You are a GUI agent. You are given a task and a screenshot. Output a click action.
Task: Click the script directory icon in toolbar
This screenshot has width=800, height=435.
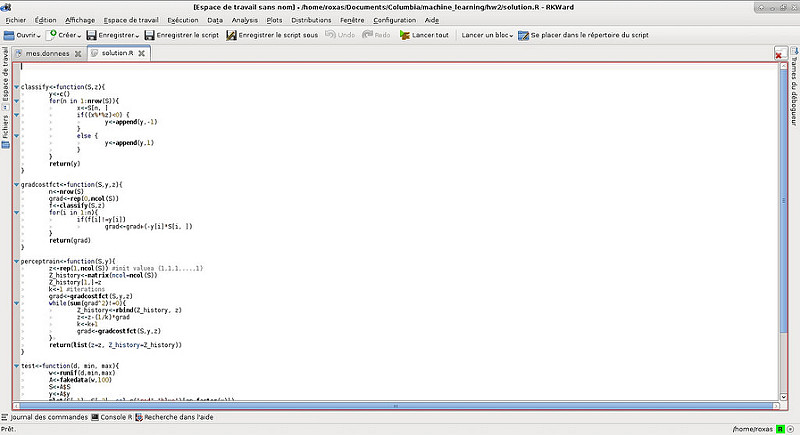[523, 35]
